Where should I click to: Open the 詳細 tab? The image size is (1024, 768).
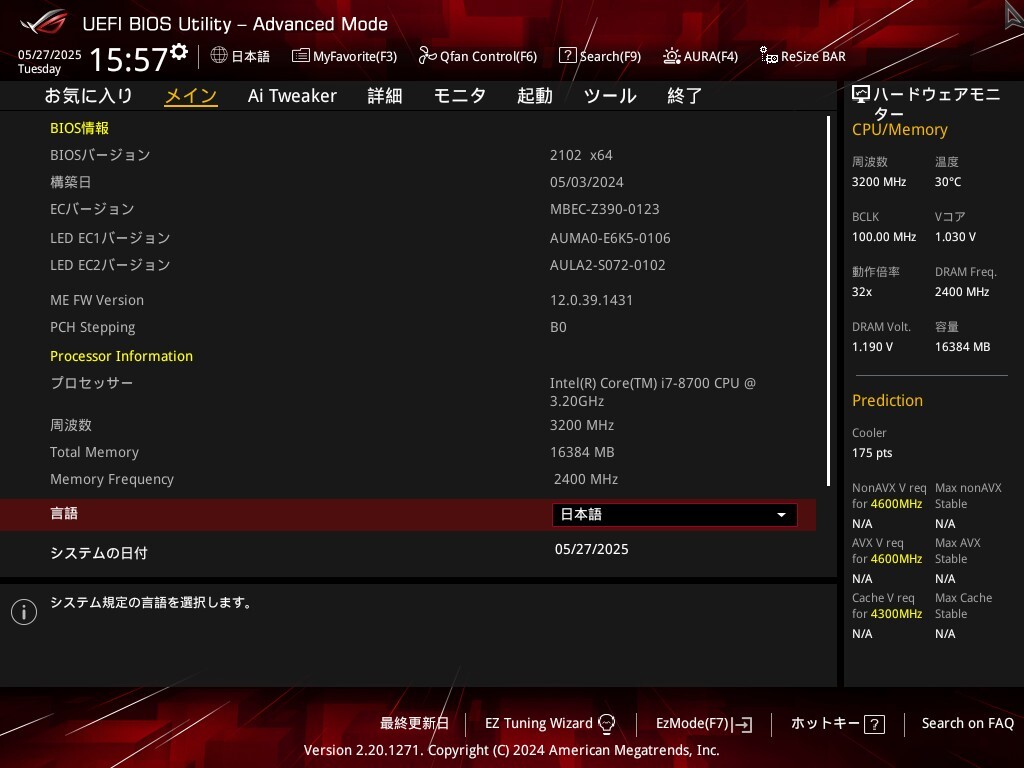[385, 96]
